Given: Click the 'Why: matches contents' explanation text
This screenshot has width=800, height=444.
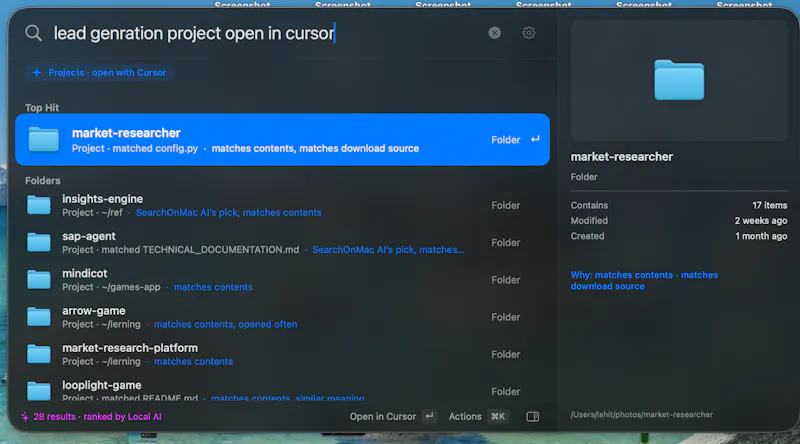Looking at the screenshot, I should 644,281.
